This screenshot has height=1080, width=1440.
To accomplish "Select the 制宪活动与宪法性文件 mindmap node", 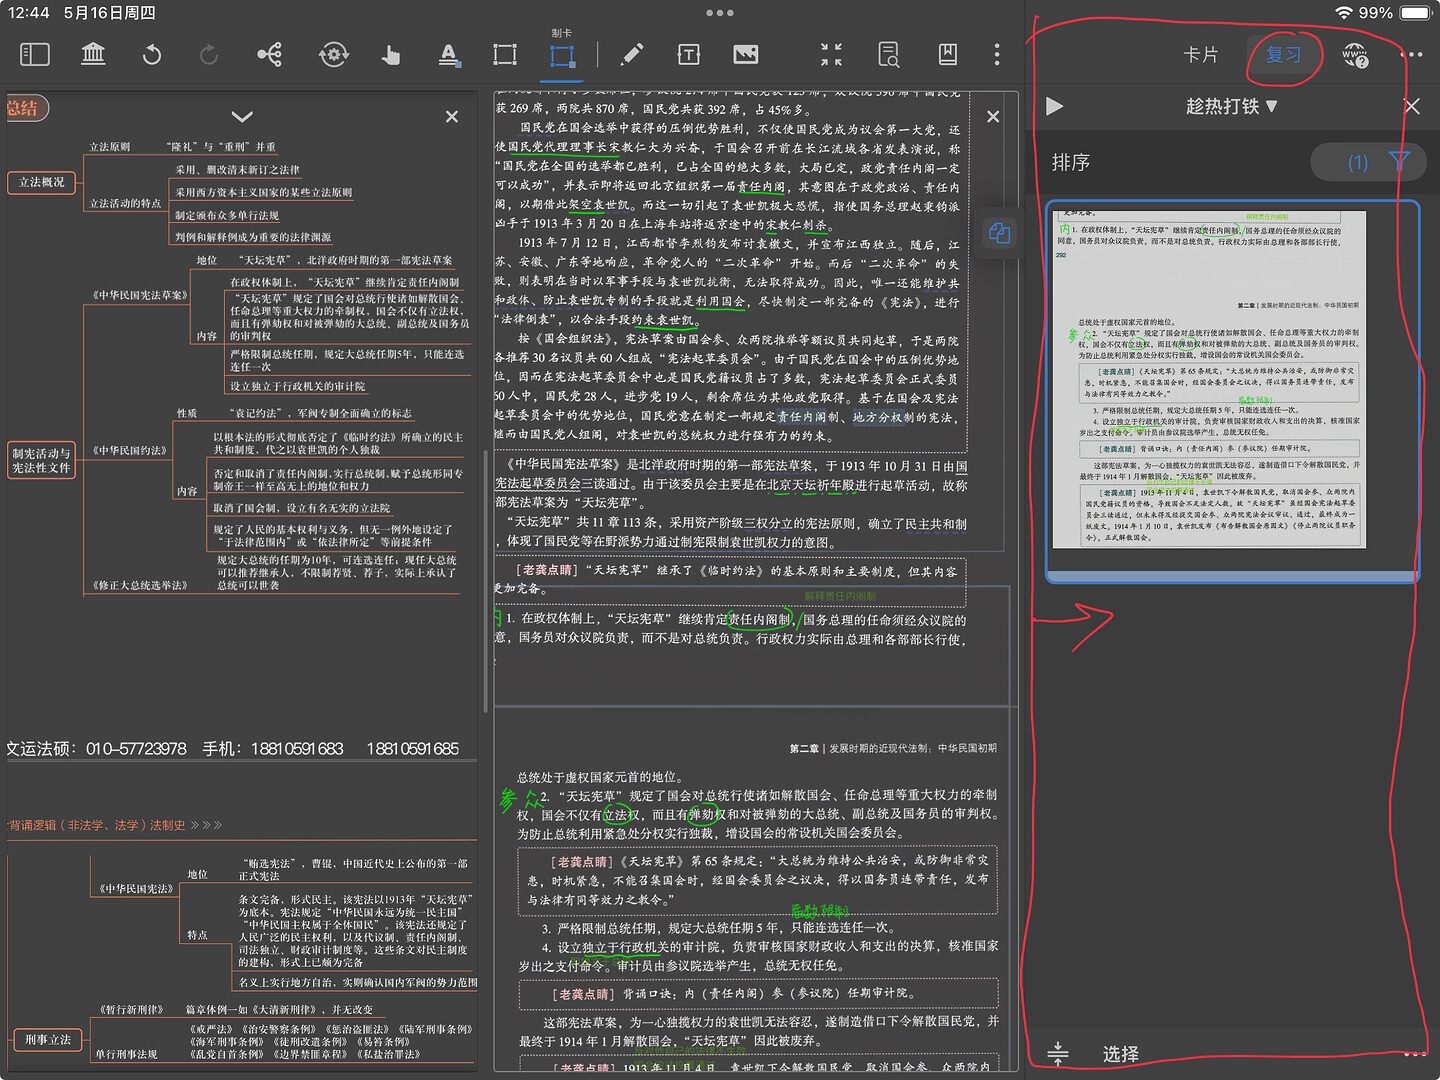I will pyautogui.click(x=41, y=460).
